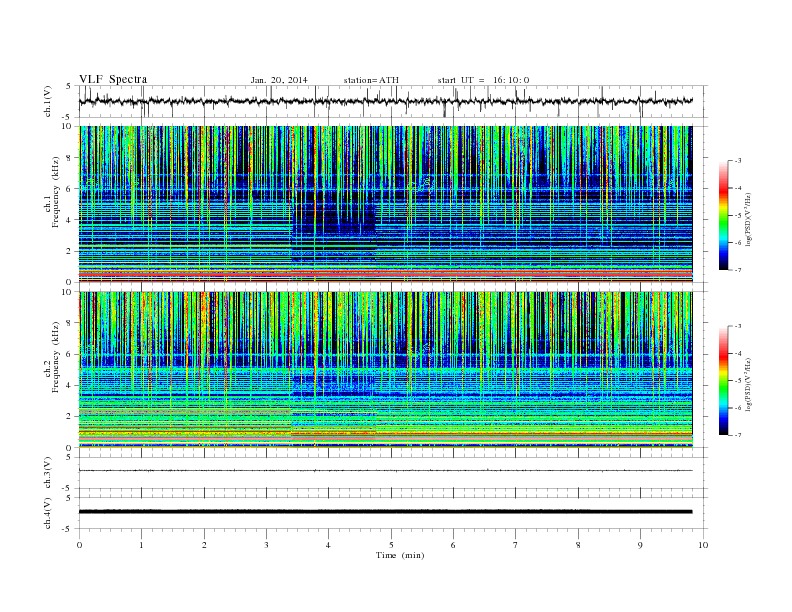Click the bottom time-axis tick label "8"
The image size is (792, 612).
[578, 545]
